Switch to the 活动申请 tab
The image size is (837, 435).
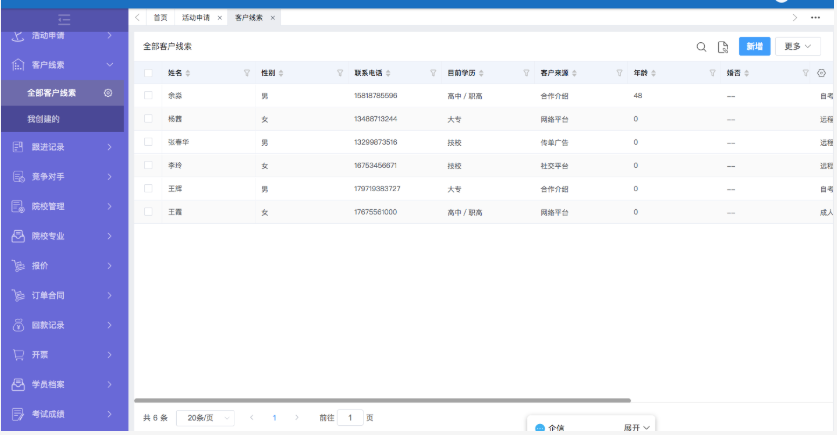click(195, 18)
